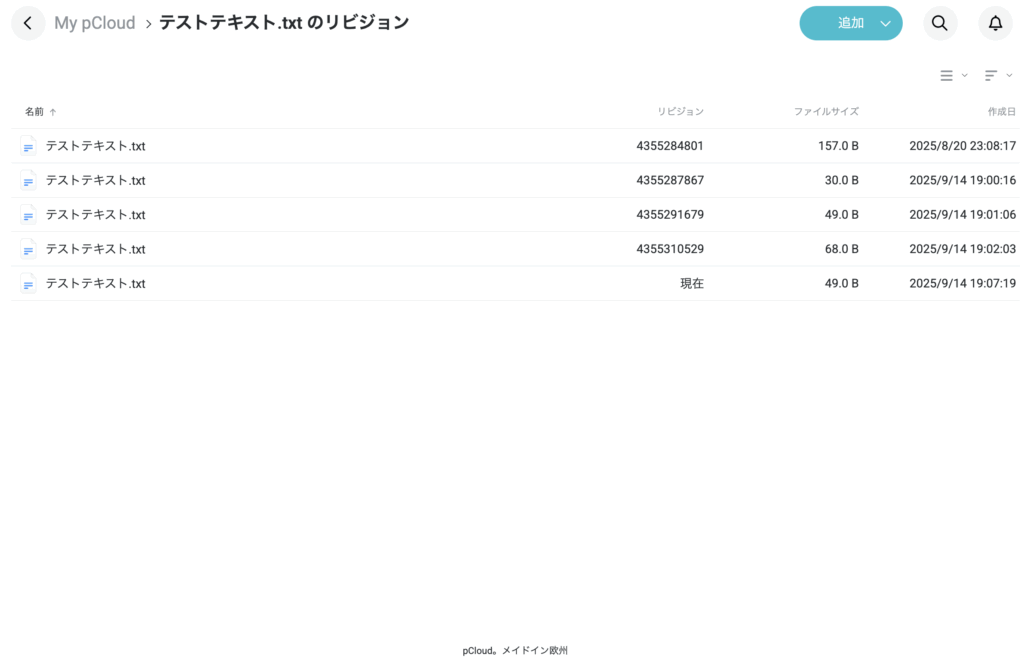The image size is (1024, 666).
Task: Click the back arrow at top left
Action: coord(27,22)
